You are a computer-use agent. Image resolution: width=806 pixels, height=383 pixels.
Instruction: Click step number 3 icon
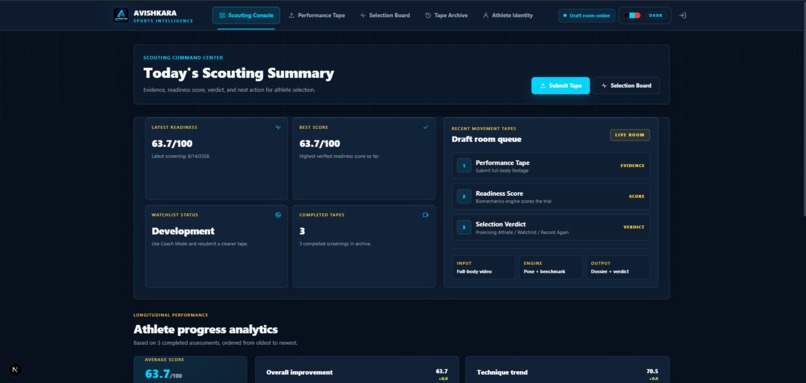464,227
